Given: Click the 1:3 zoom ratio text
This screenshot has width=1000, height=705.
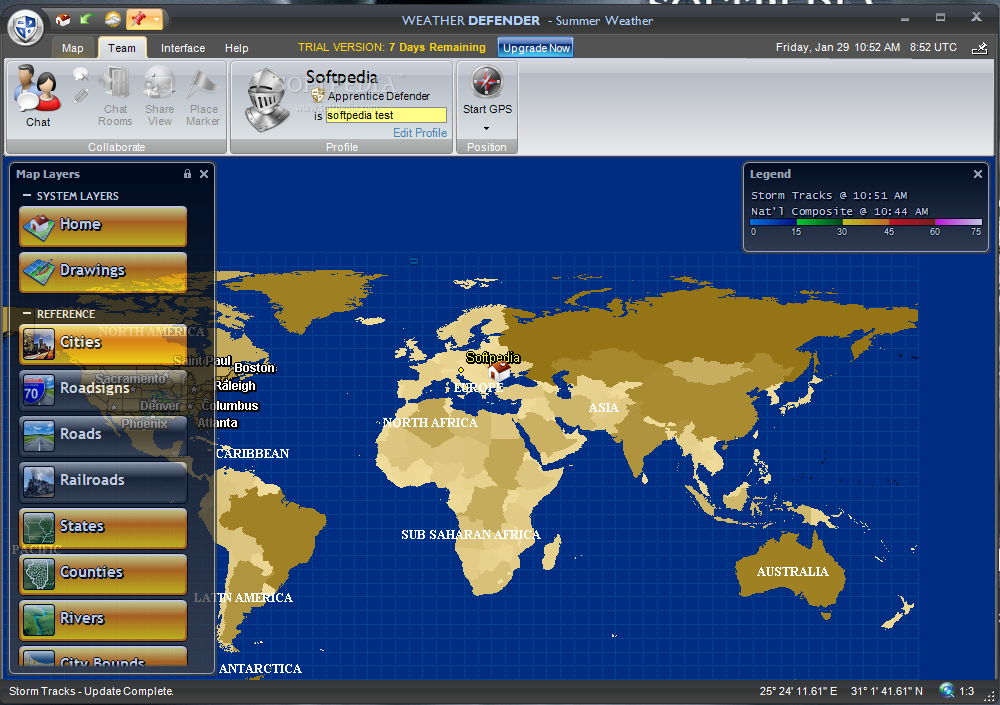Looking at the screenshot, I should [x=967, y=691].
